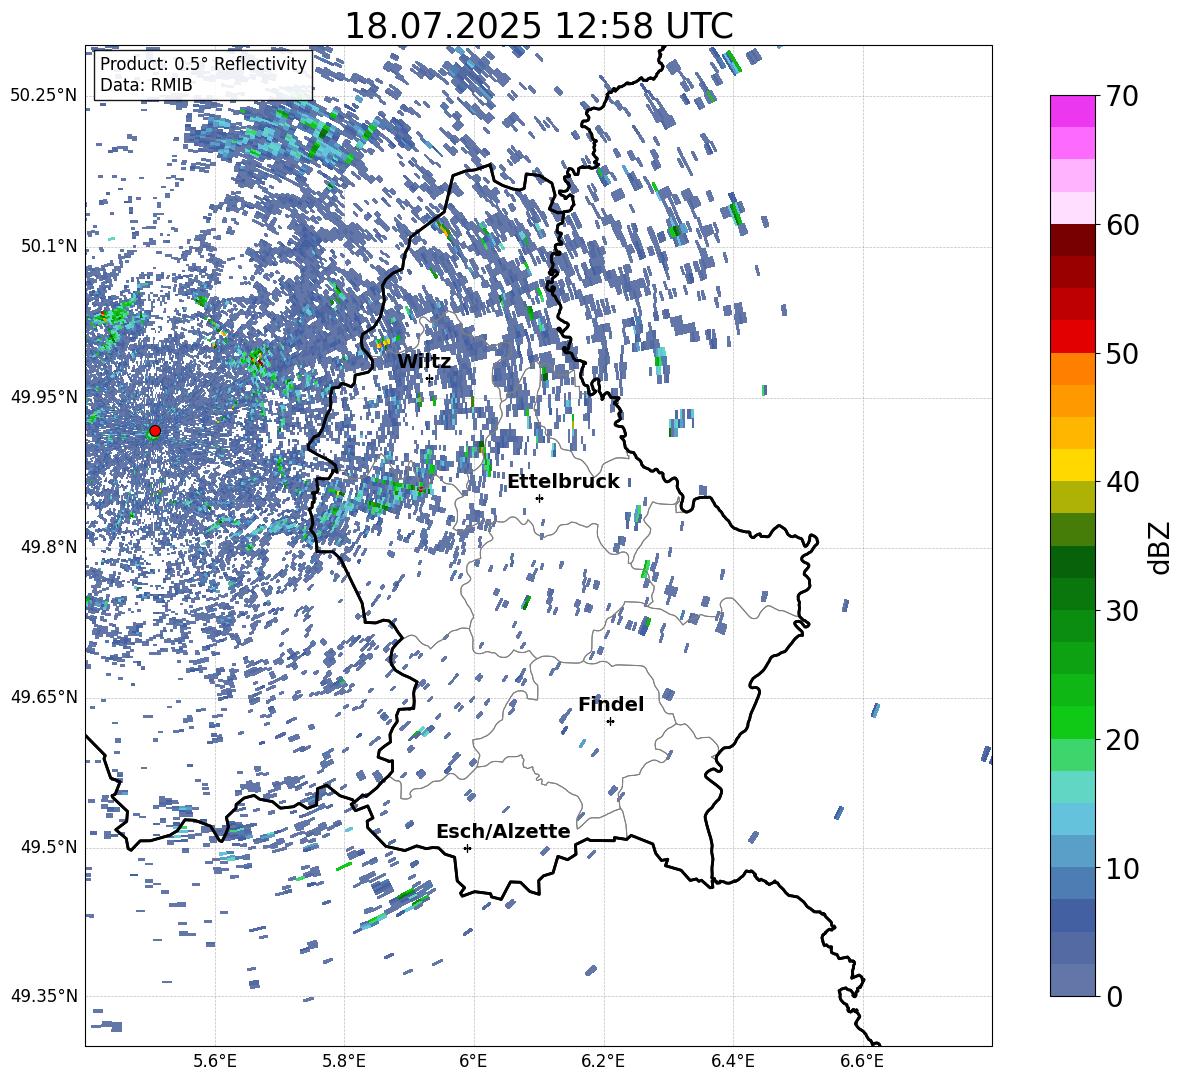The width and height of the screenshot is (1184, 1081).
Task: Click the dark red colorbar segment below 60
Action: [1072, 240]
